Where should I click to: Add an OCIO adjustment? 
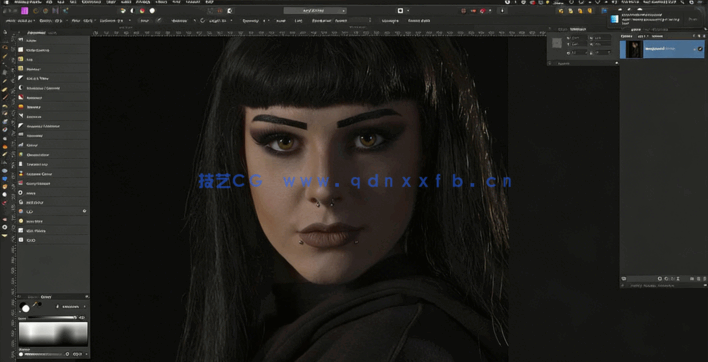coord(53,240)
